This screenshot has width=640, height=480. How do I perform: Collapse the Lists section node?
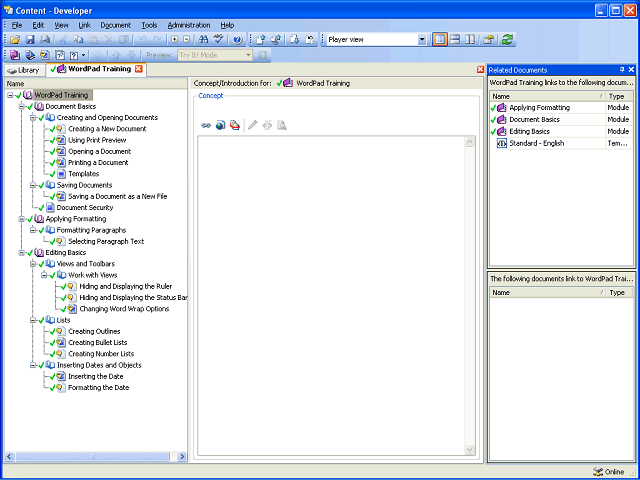click(33, 320)
